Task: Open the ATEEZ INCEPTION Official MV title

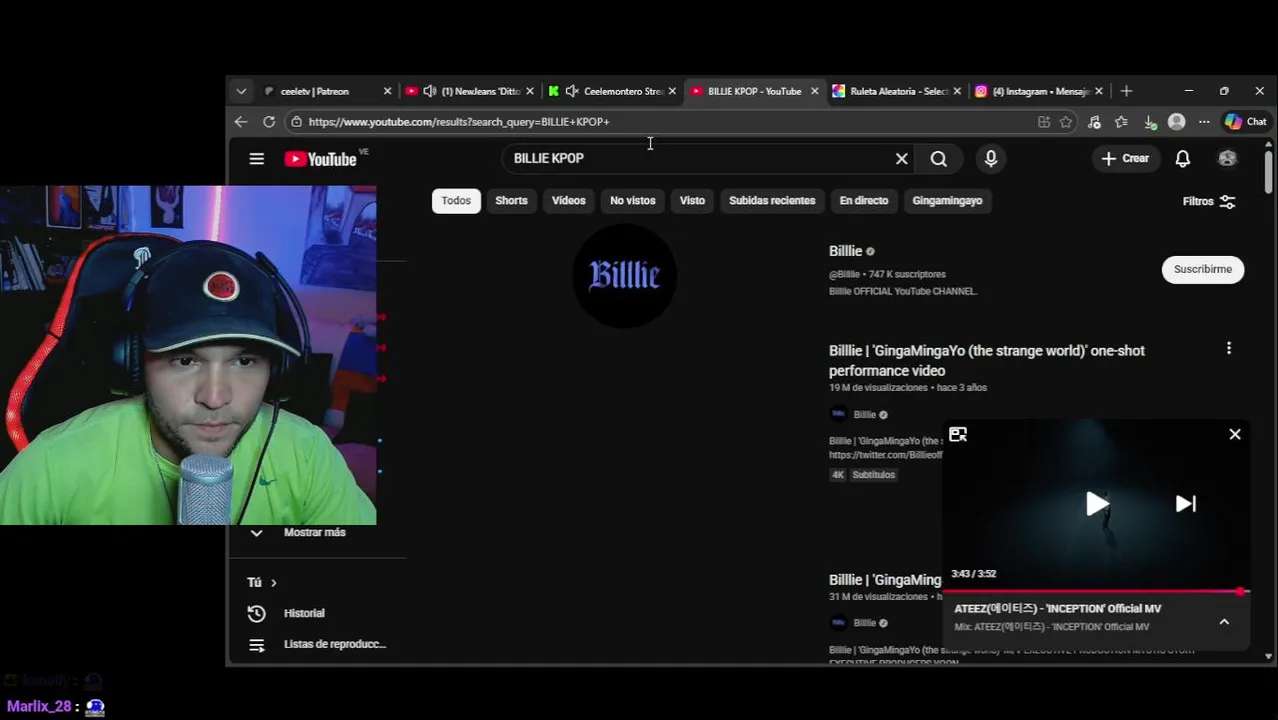Action: click(x=1057, y=608)
